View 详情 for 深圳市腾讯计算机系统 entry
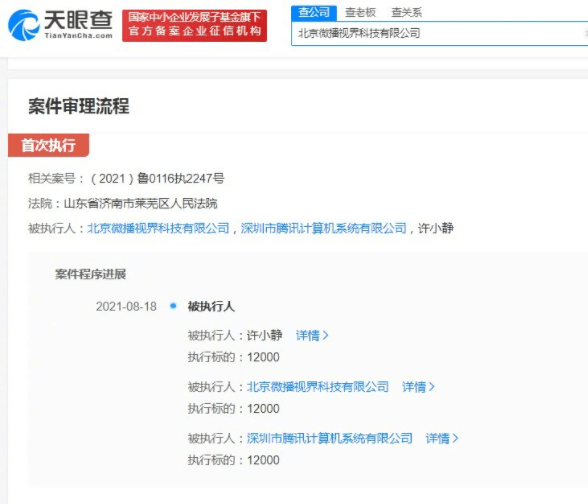The width and height of the screenshot is (588, 504). coord(442,438)
